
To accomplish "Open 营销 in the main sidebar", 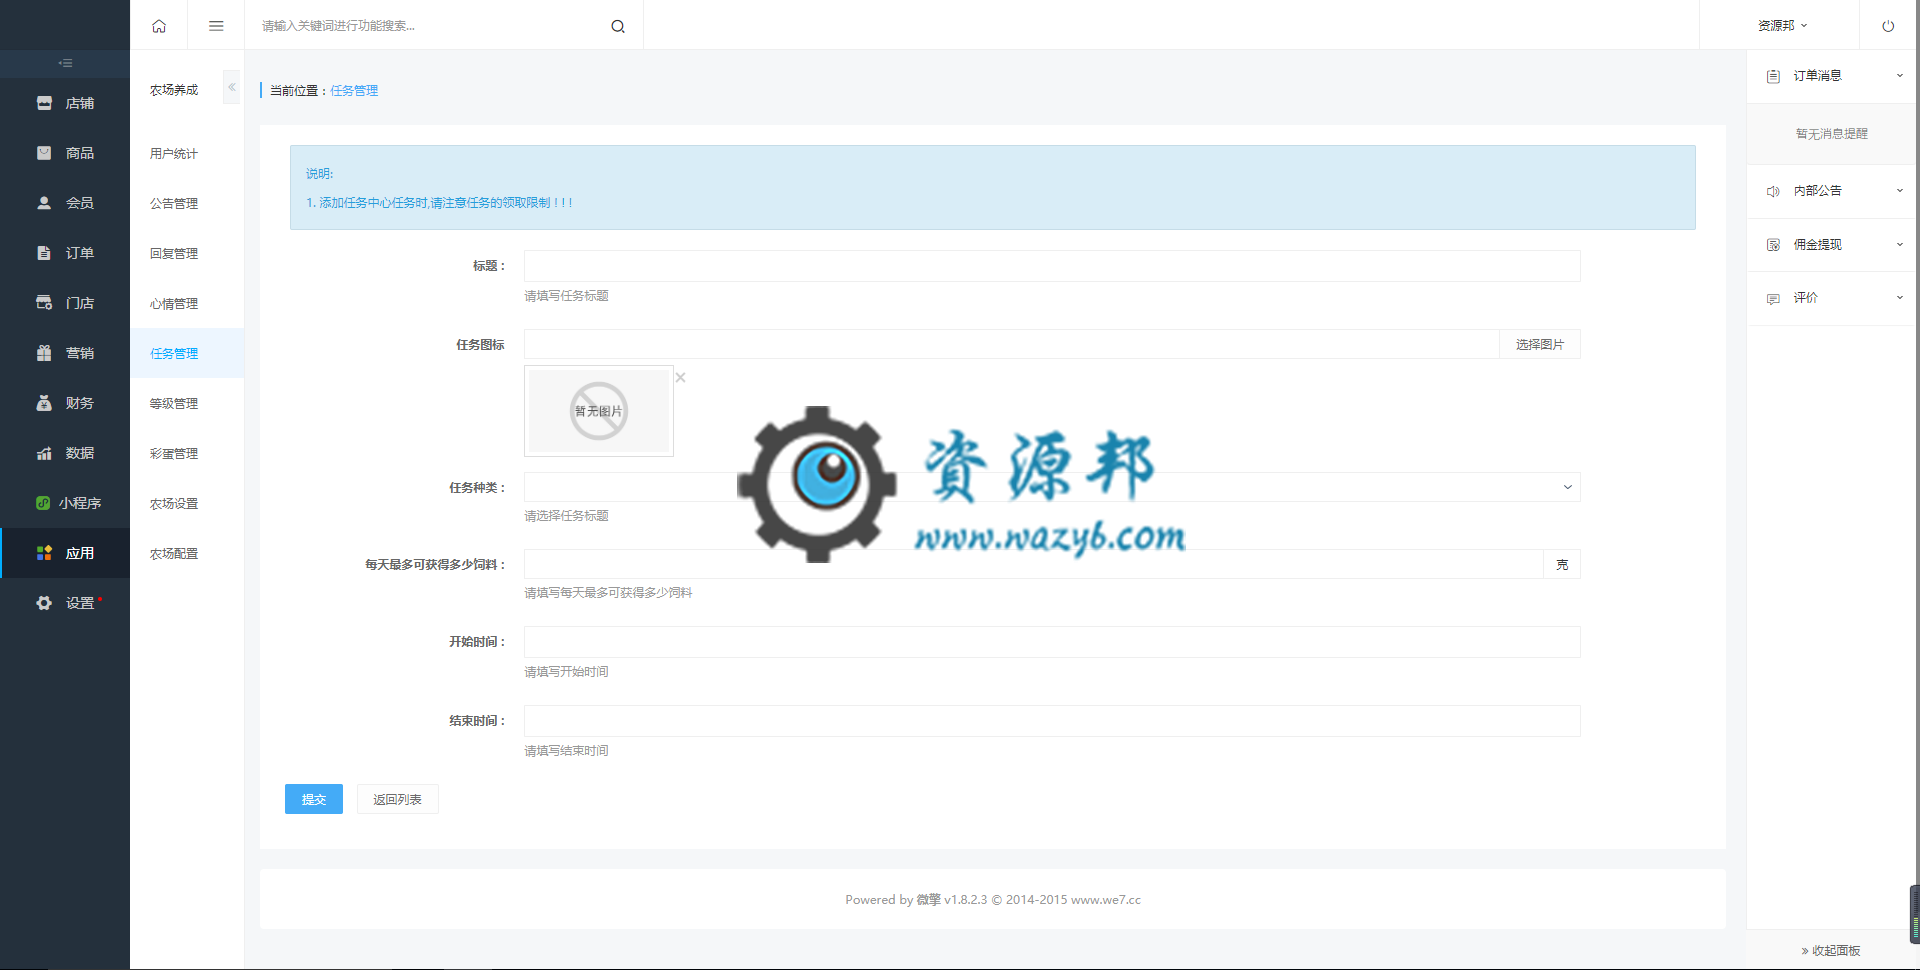I will (x=65, y=353).
